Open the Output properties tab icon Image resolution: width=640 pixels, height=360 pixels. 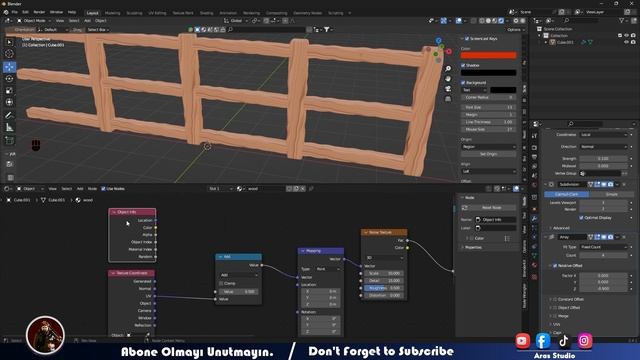coord(534,157)
